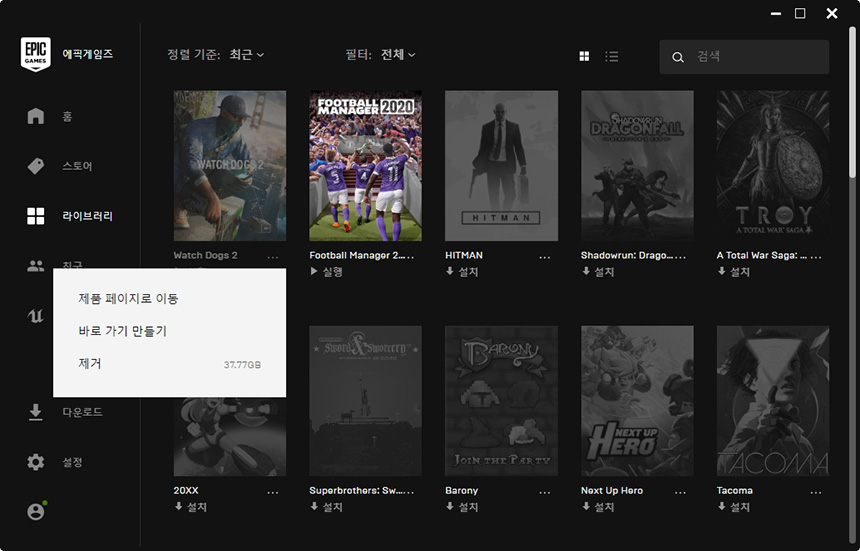Go to 홈 via the house icon

[36, 116]
